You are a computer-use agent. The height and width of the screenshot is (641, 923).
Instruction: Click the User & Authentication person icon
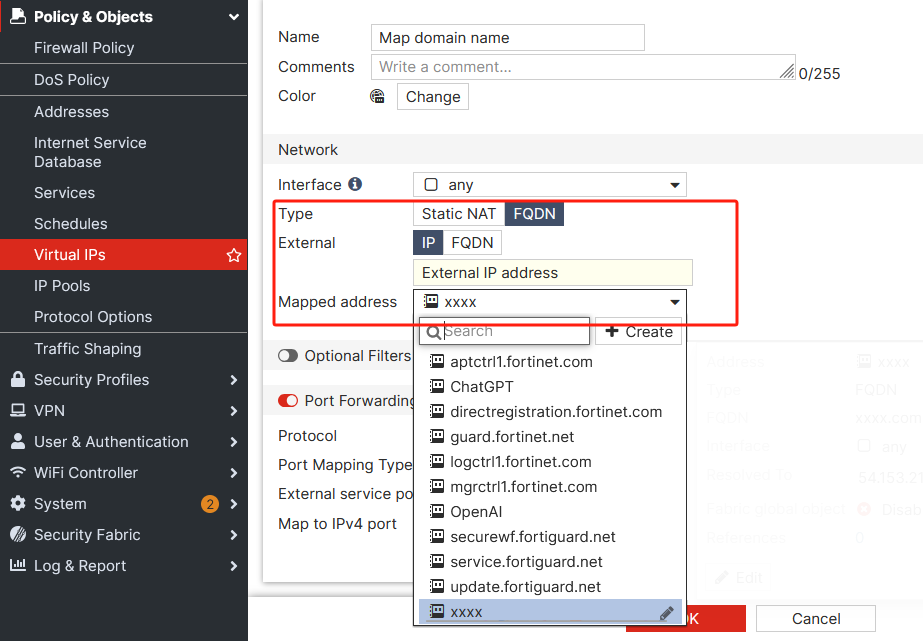pyautogui.click(x=18, y=441)
